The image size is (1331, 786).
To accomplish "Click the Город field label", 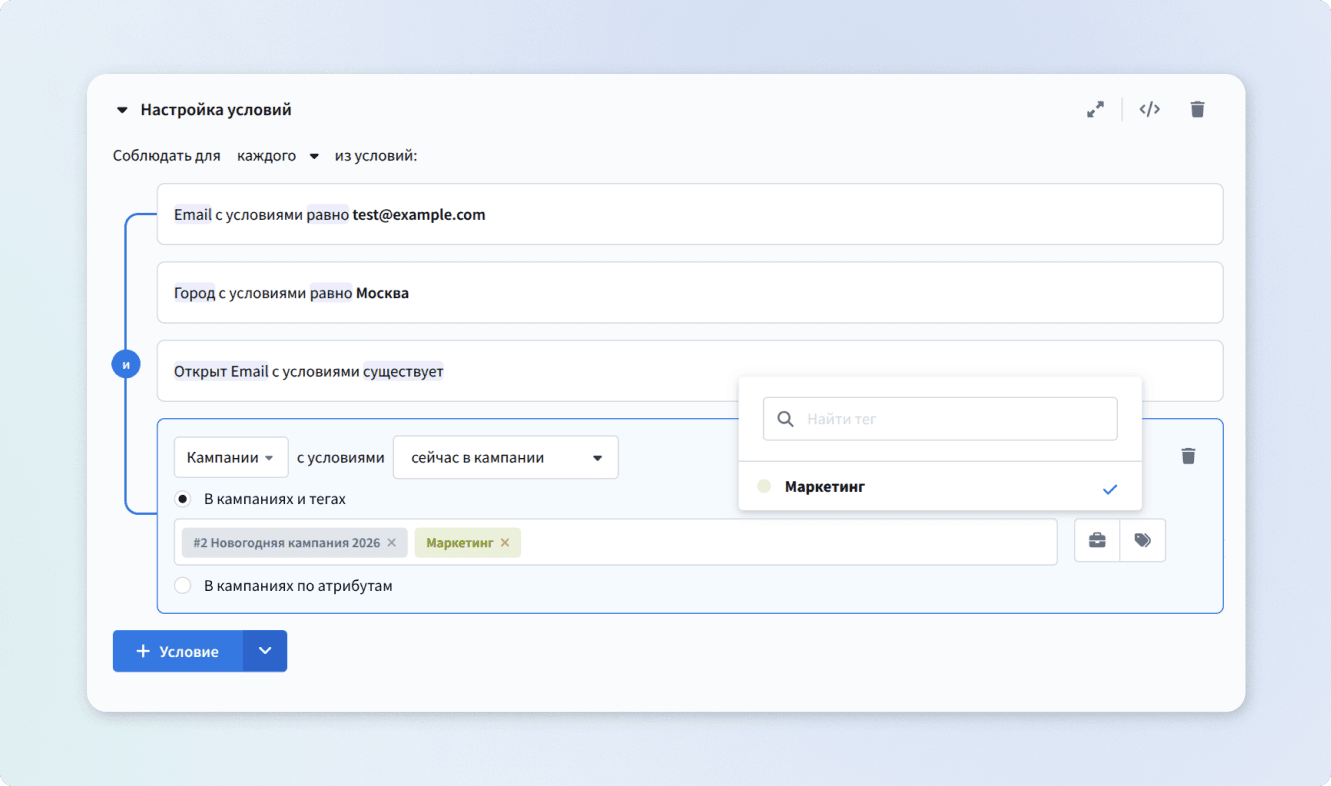I will point(194,293).
